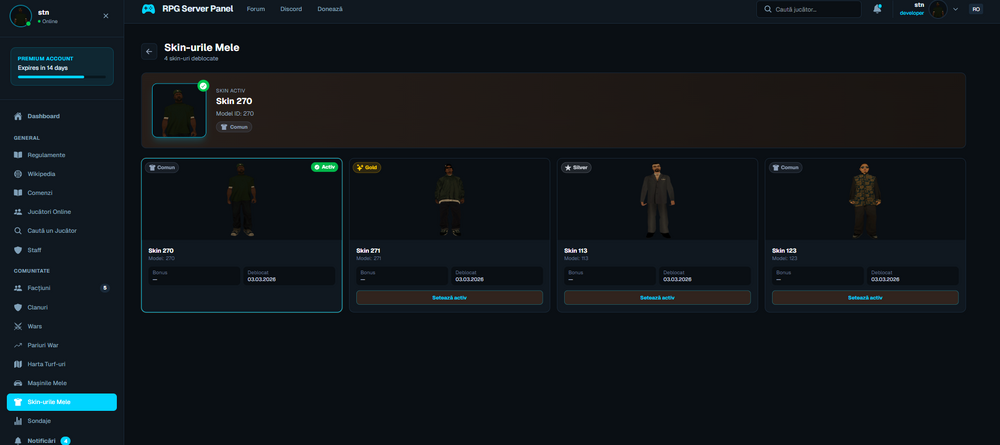Image resolution: width=1000 pixels, height=445 pixels.
Task: Click the Dashboard home icon
Action: click(18, 116)
